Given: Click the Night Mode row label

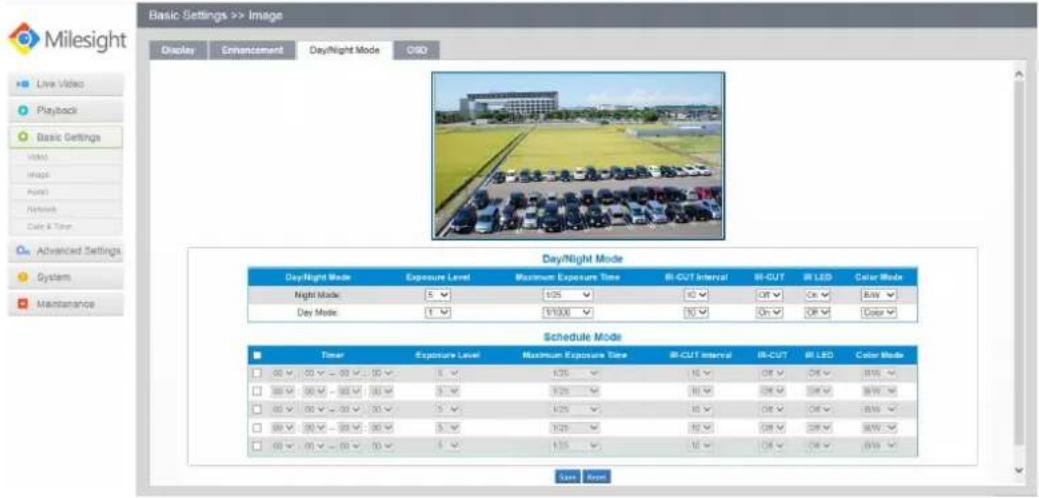Looking at the screenshot, I should pos(317,295).
